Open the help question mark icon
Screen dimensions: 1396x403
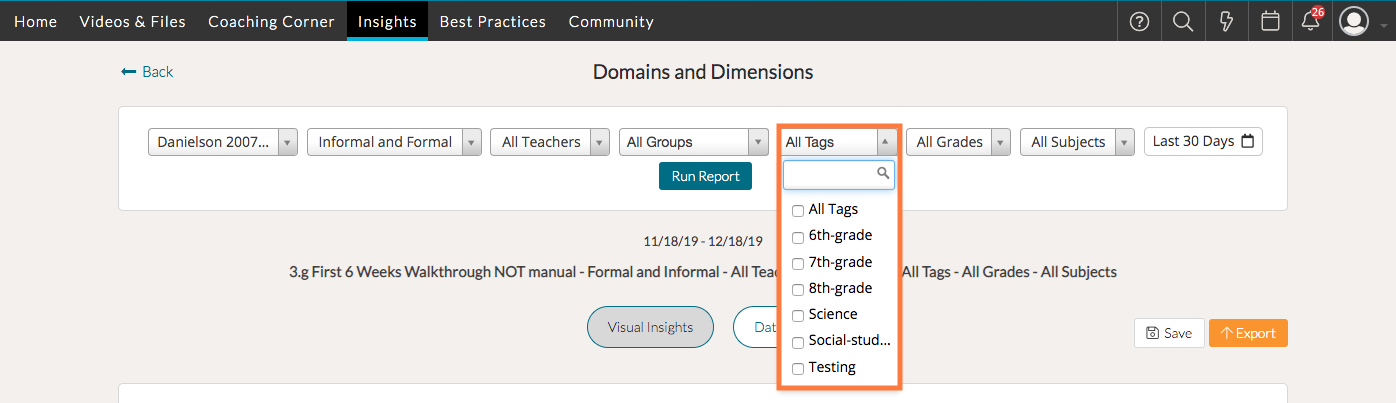[x=1139, y=21]
